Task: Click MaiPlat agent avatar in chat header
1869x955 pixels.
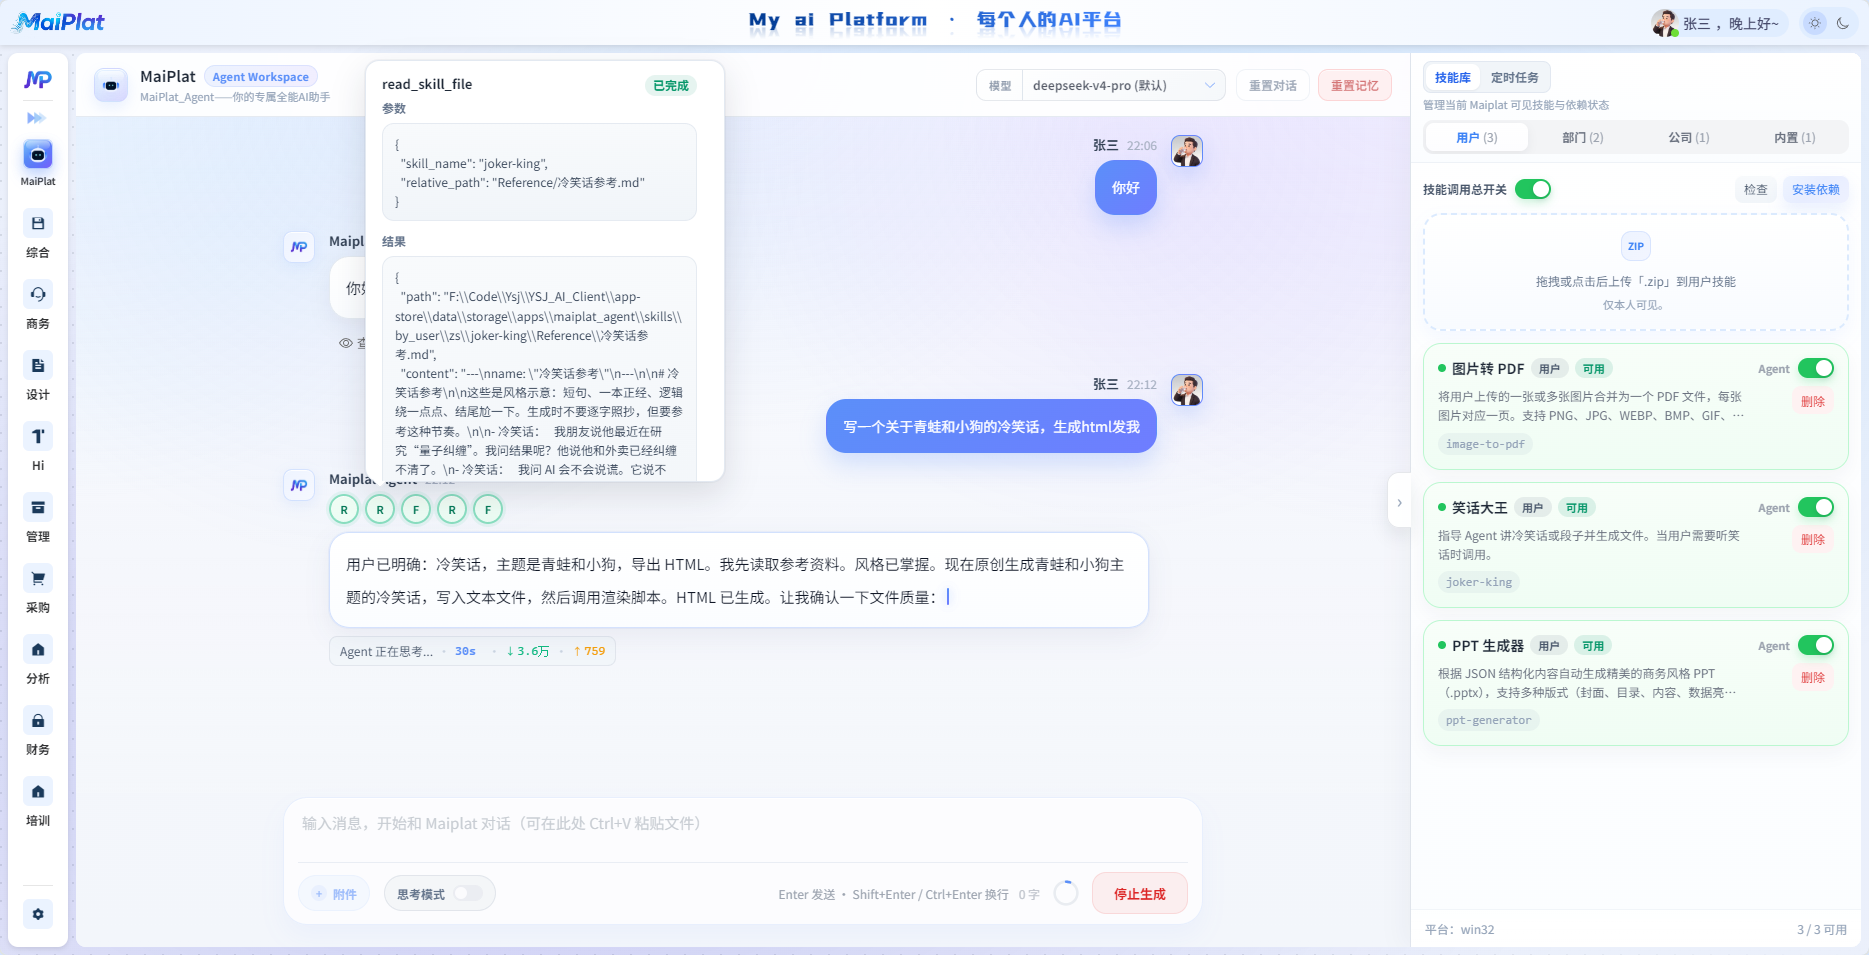Action: pos(111,86)
